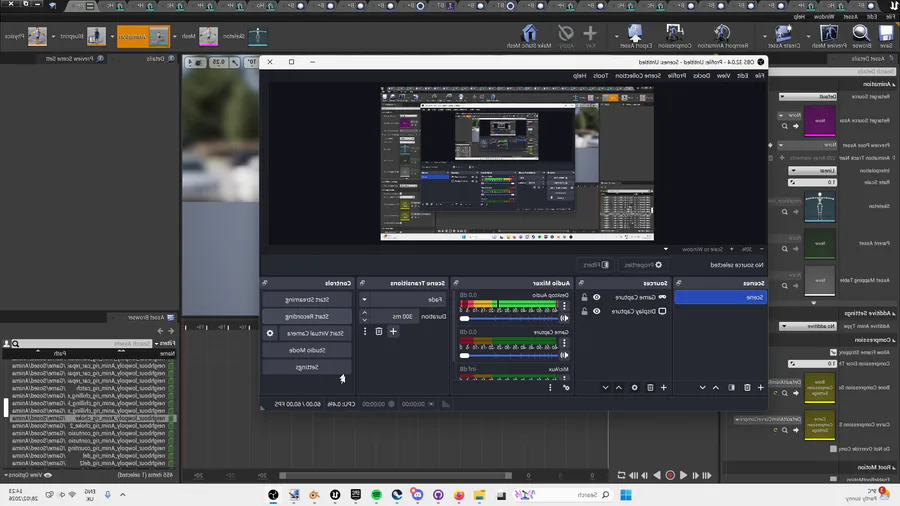900x506 pixels.
Task: Click Make Static Mesh in Unreal toolbar
Action: (x=529, y=36)
